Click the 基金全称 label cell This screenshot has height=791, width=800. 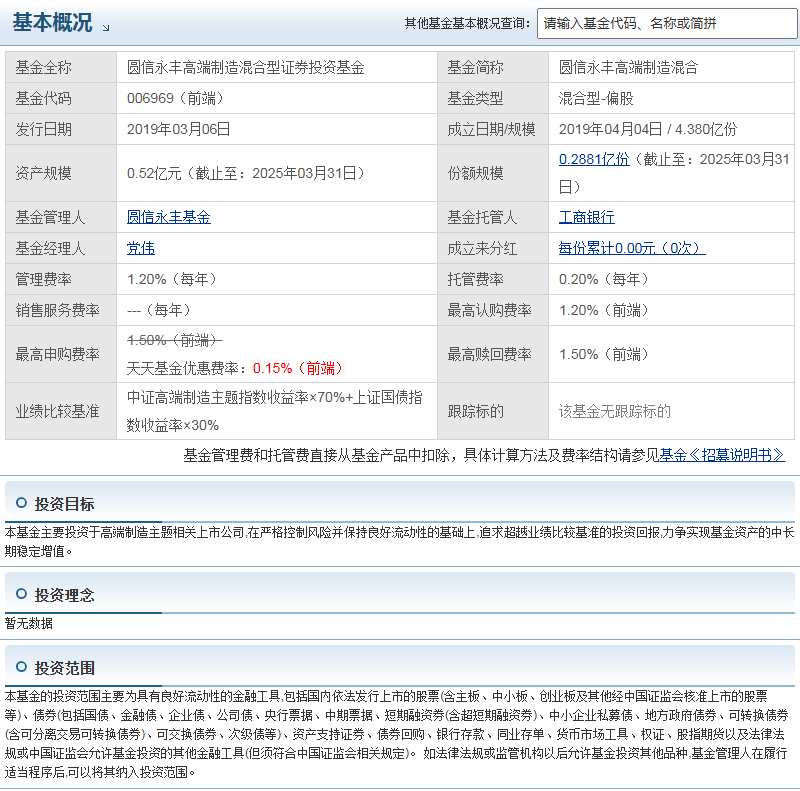tap(61, 67)
